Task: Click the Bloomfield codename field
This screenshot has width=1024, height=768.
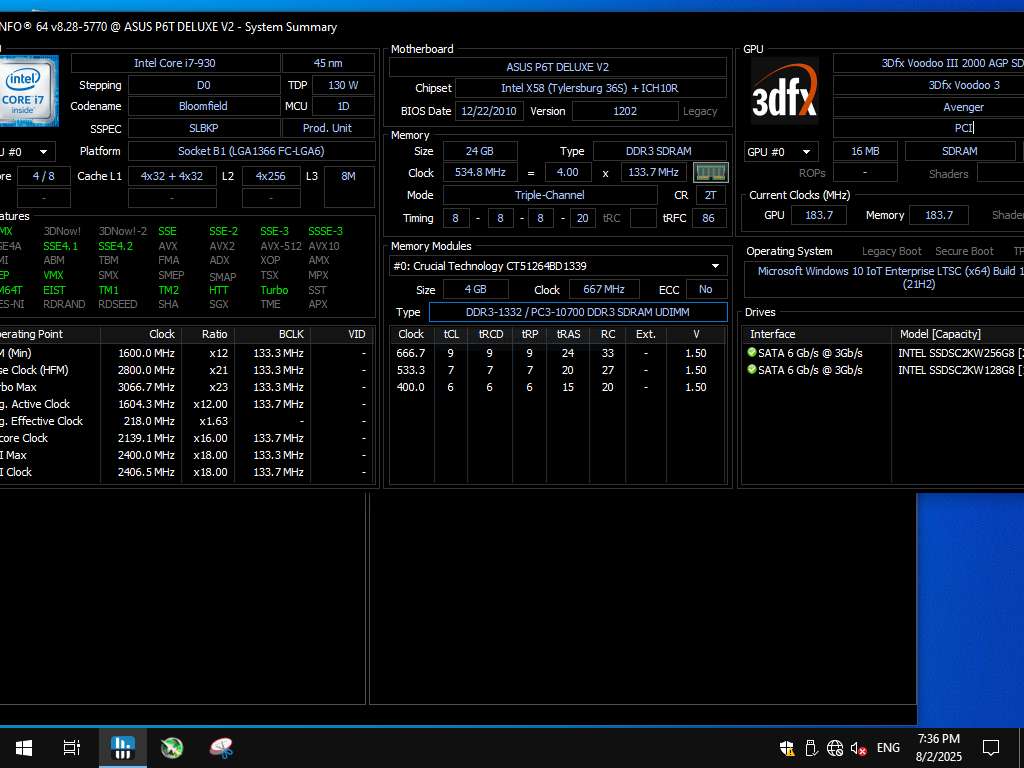Action: pos(204,106)
